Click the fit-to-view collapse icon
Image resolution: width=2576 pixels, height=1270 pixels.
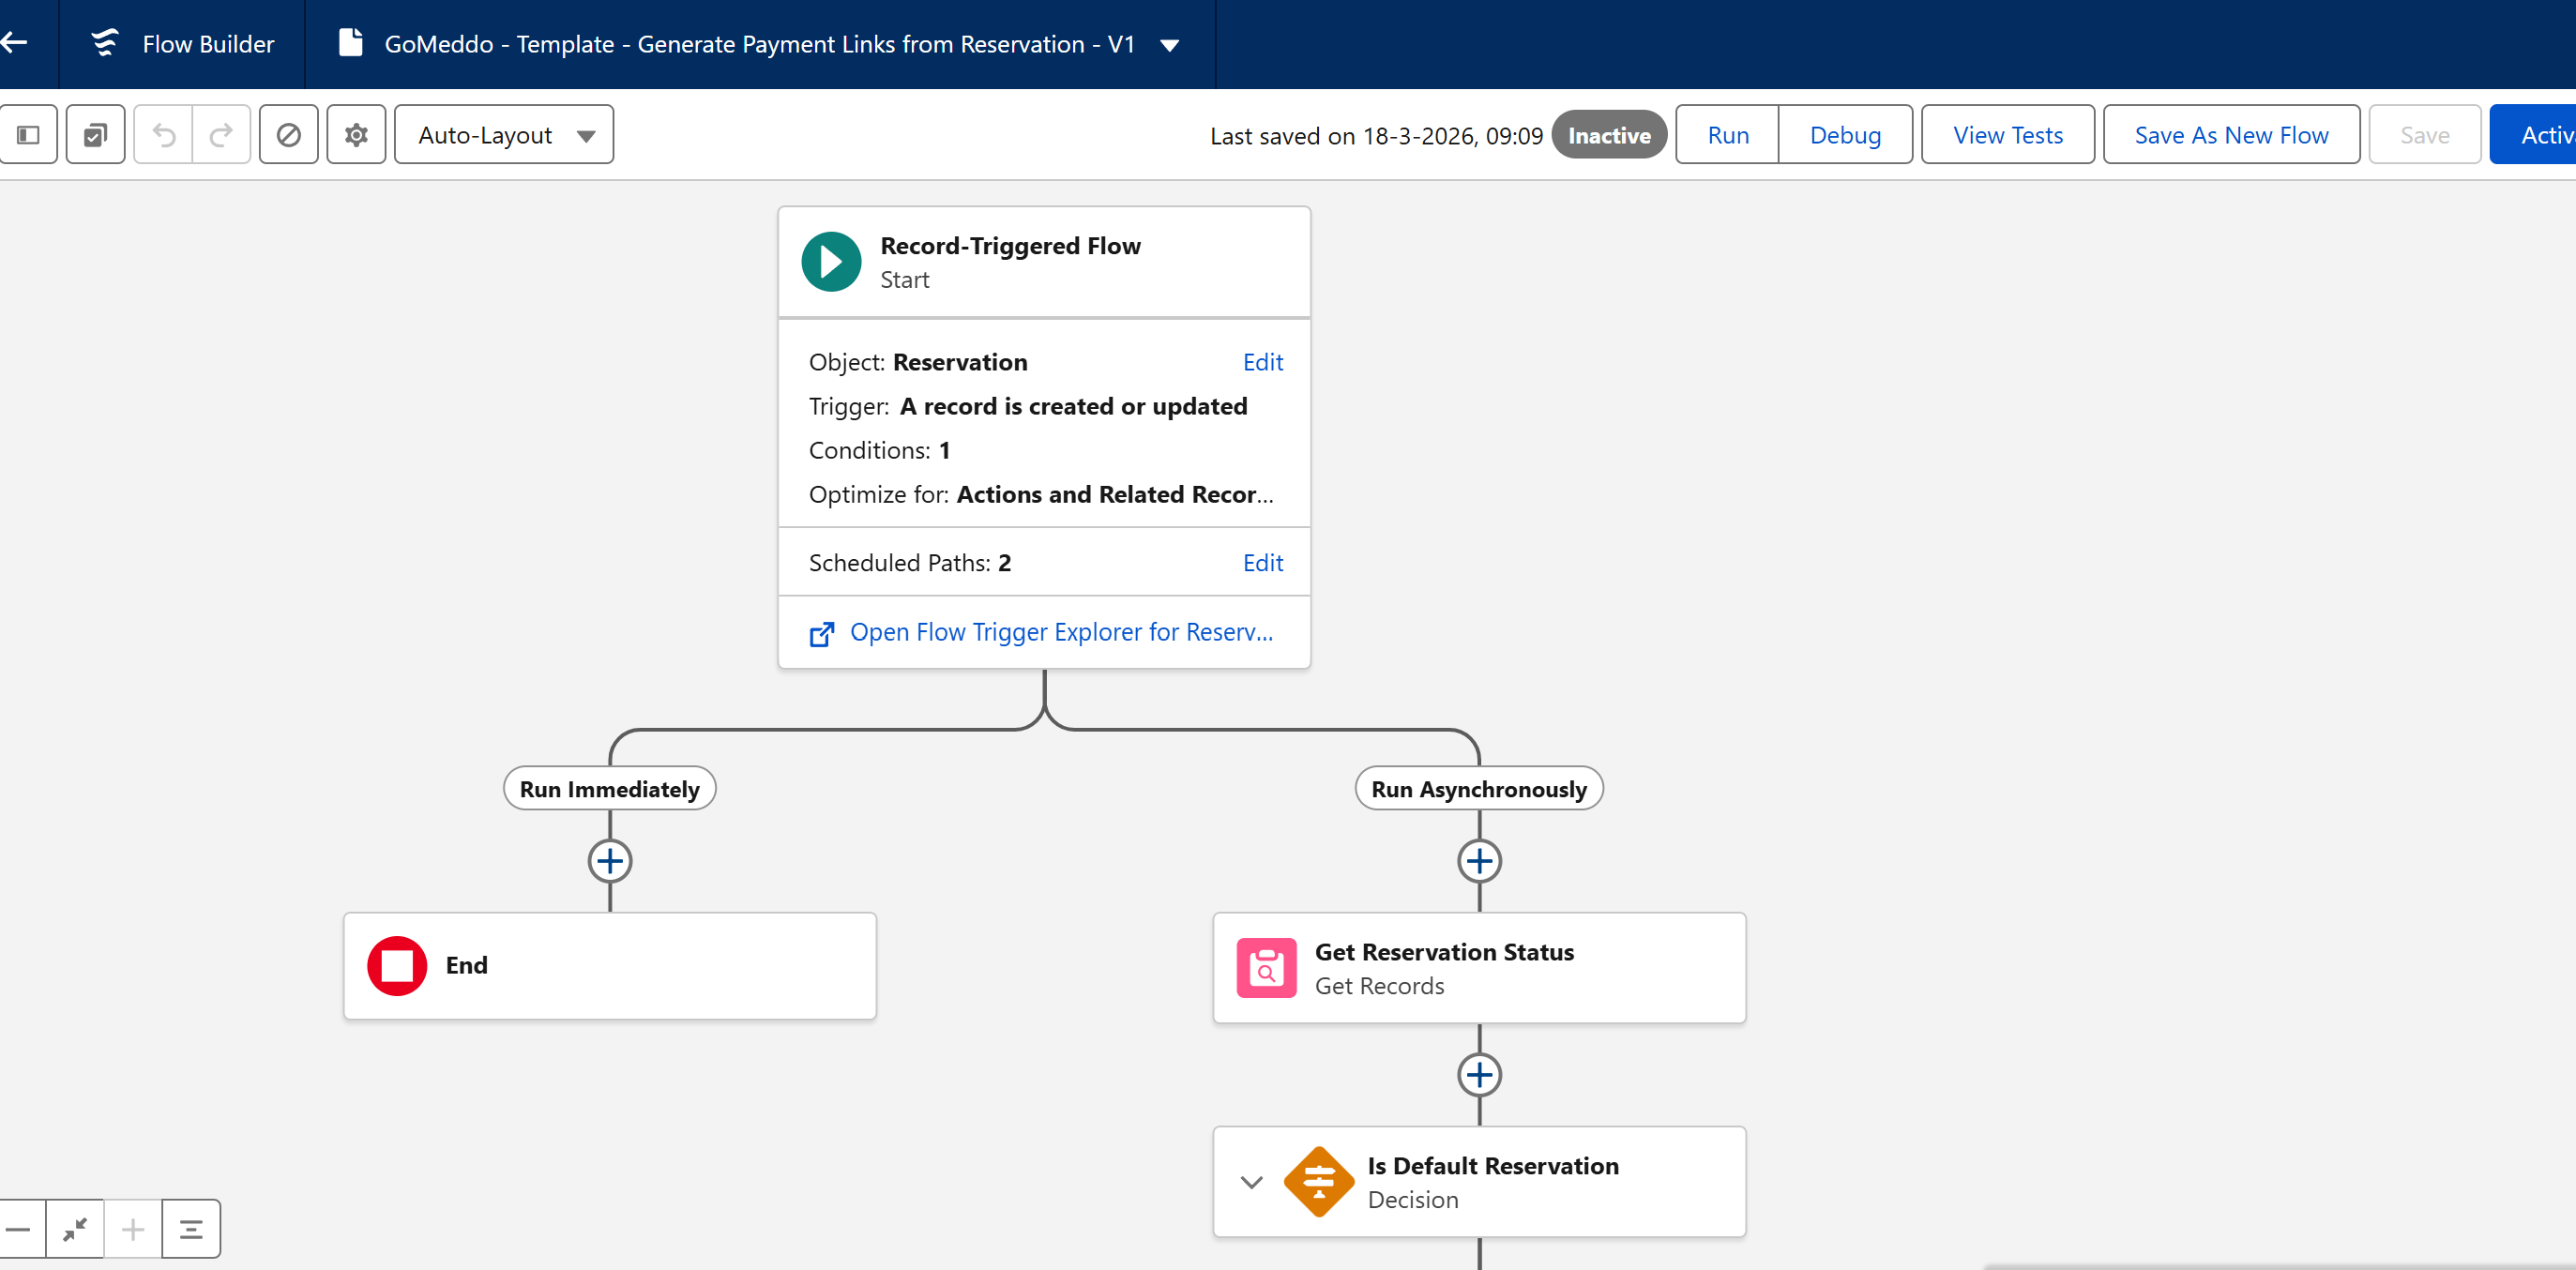pos(75,1229)
